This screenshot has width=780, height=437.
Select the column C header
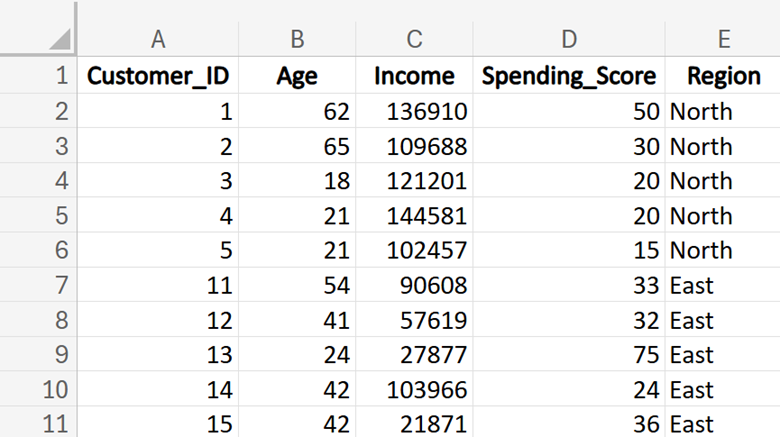click(x=414, y=39)
